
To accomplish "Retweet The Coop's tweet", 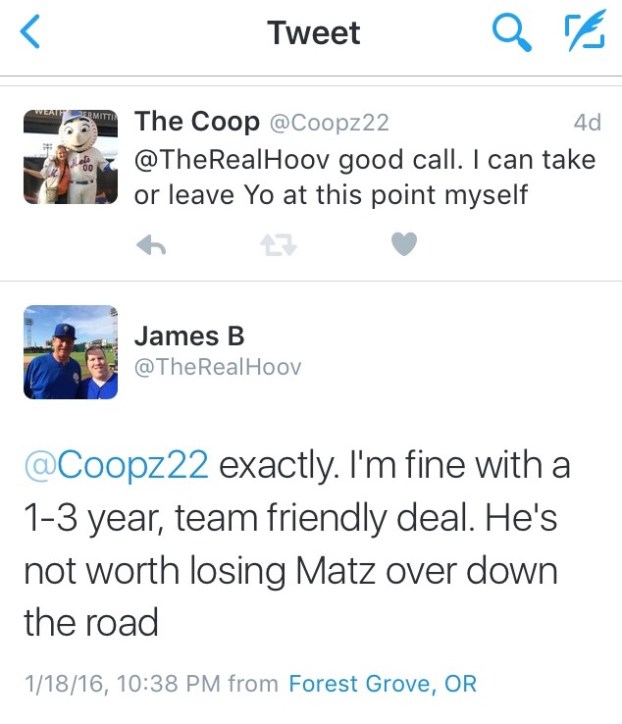I will click(x=278, y=245).
